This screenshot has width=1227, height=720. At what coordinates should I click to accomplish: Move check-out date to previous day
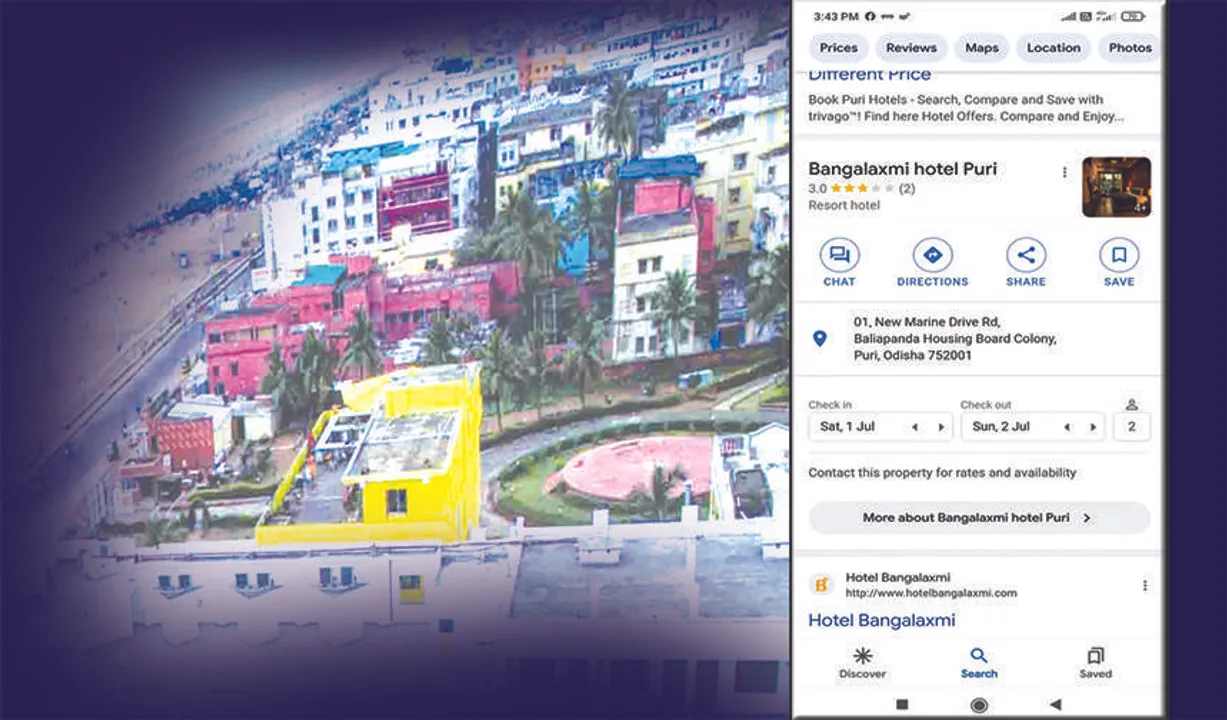[x=1067, y=427]
